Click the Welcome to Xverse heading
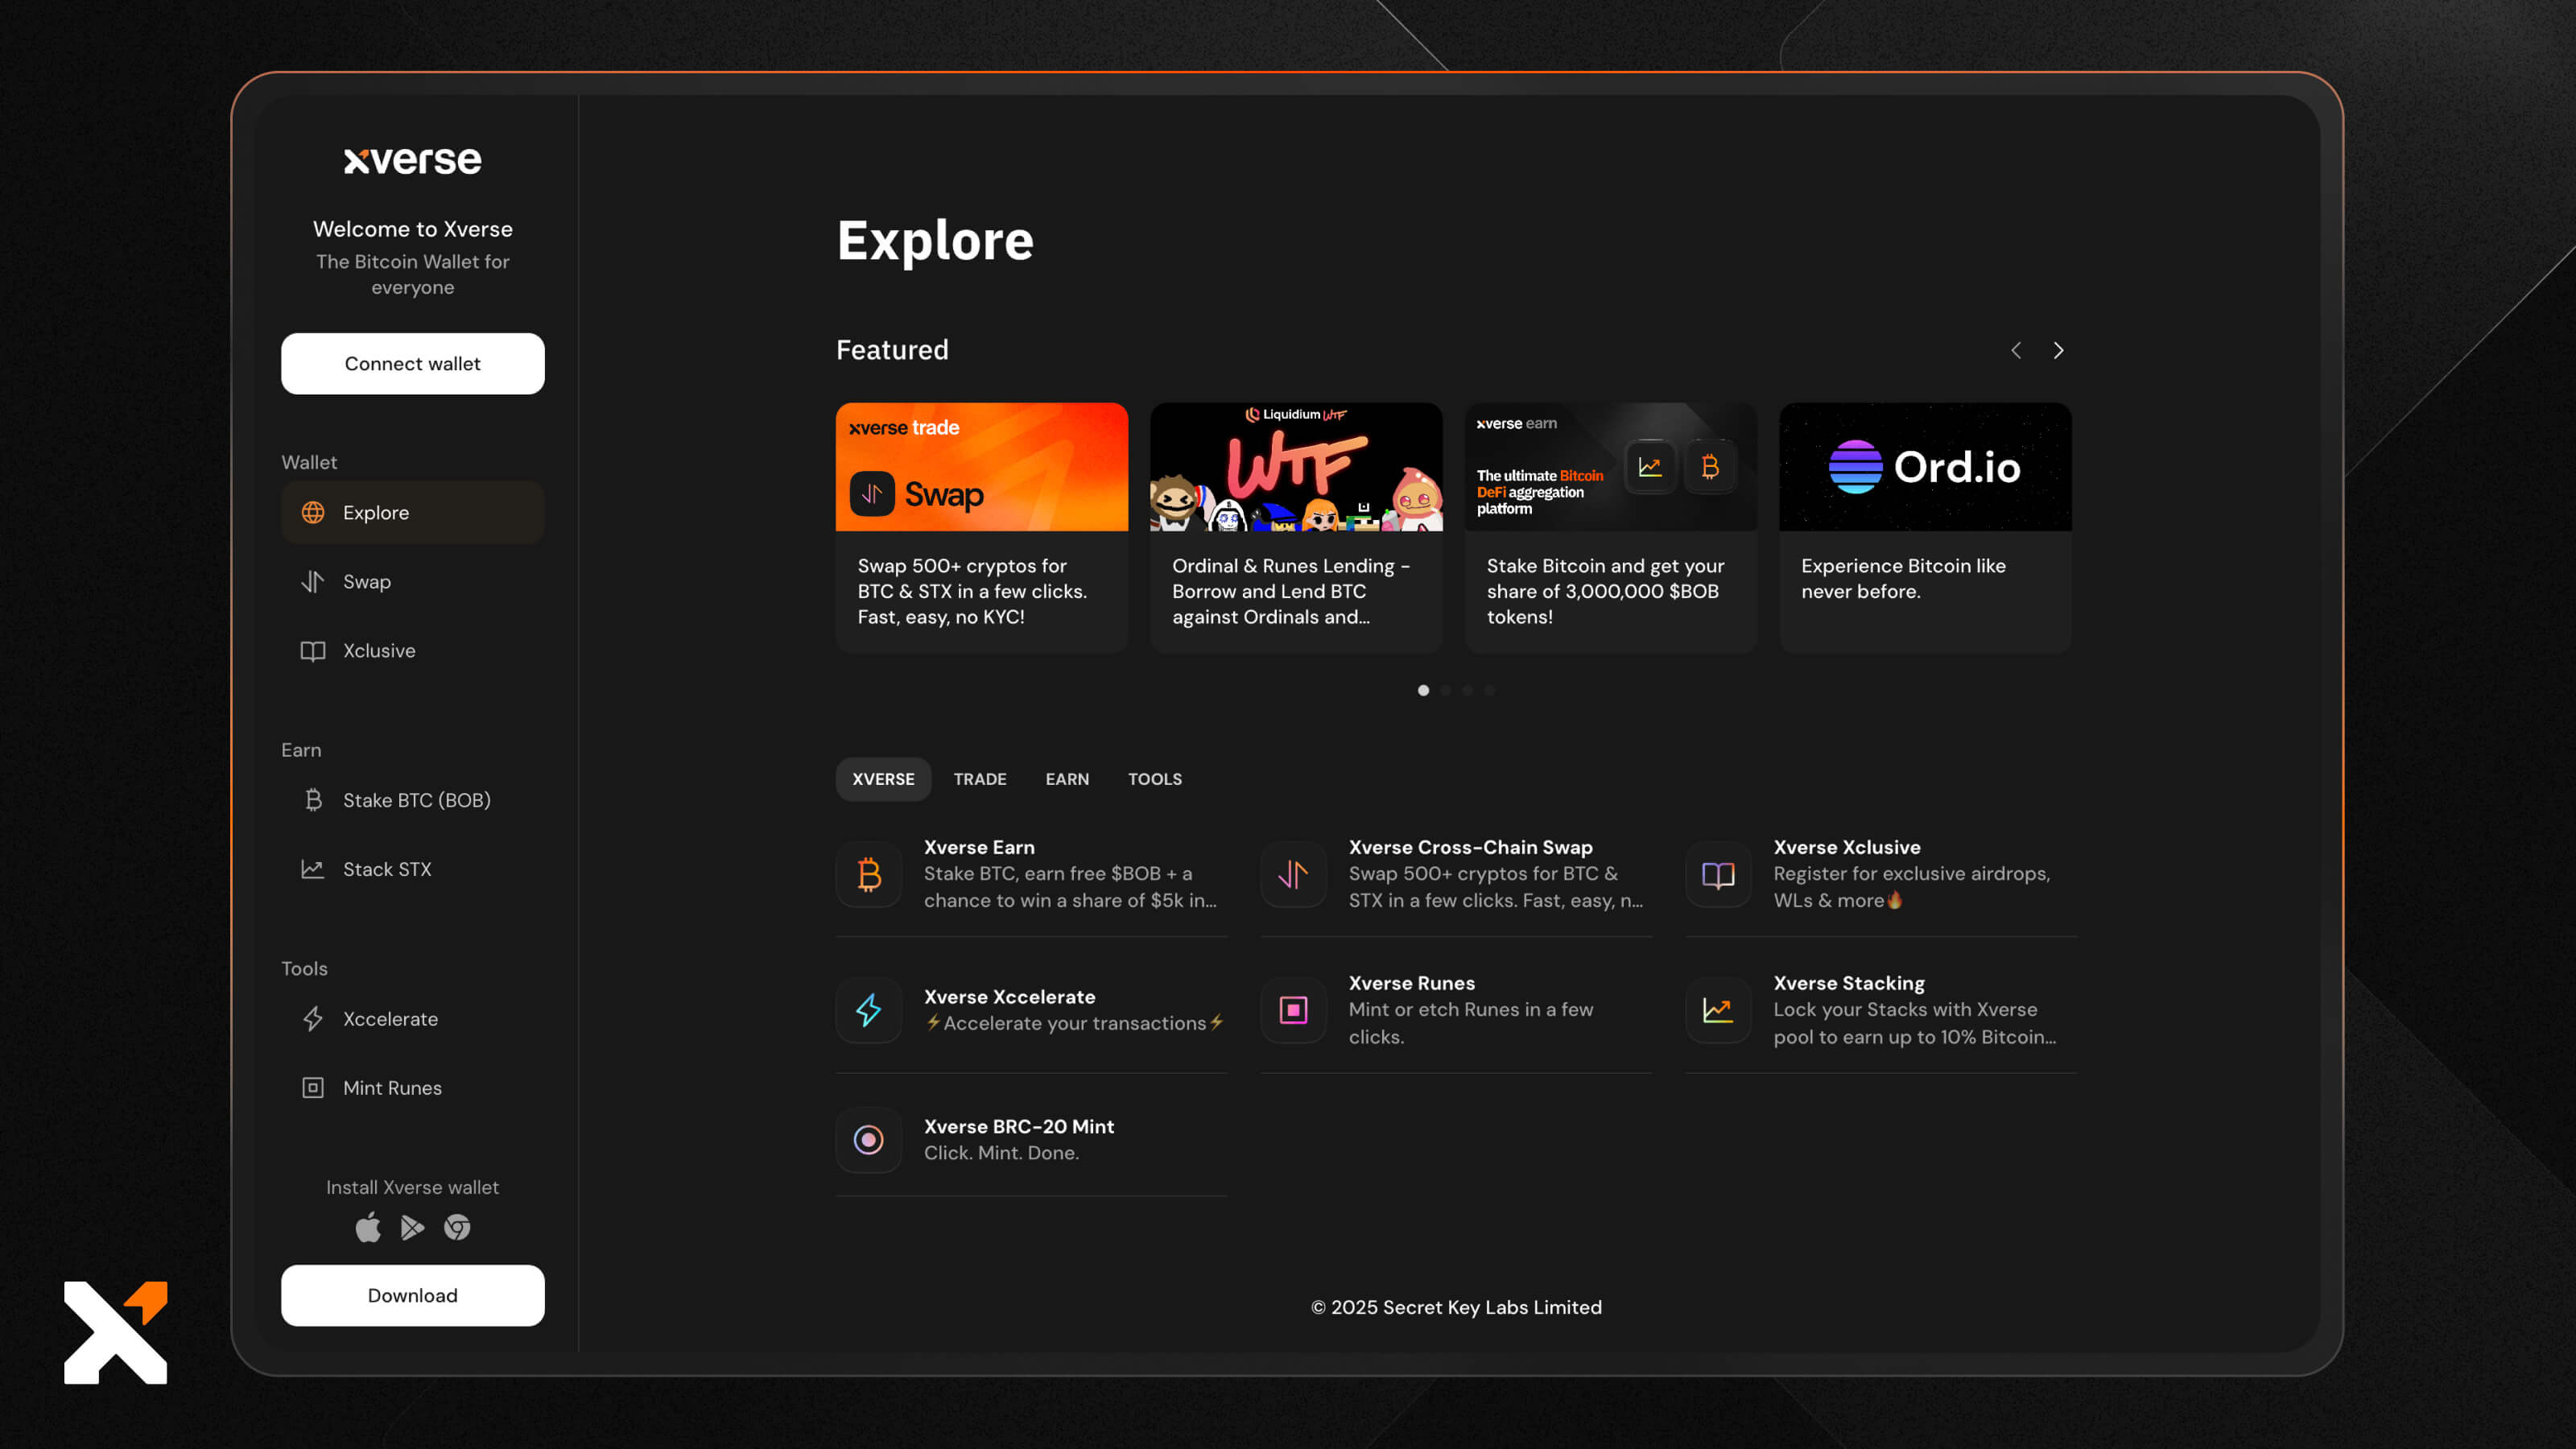 [412, 229]
